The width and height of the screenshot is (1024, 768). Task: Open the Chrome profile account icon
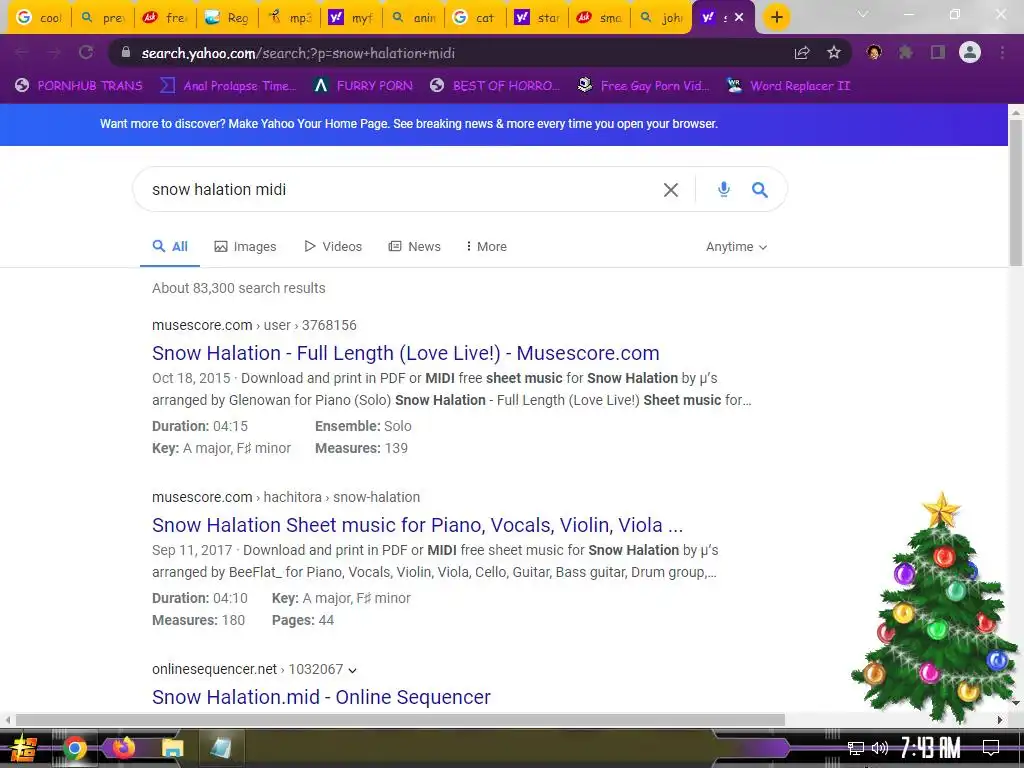pyautogui.click(x=970, y=52)
